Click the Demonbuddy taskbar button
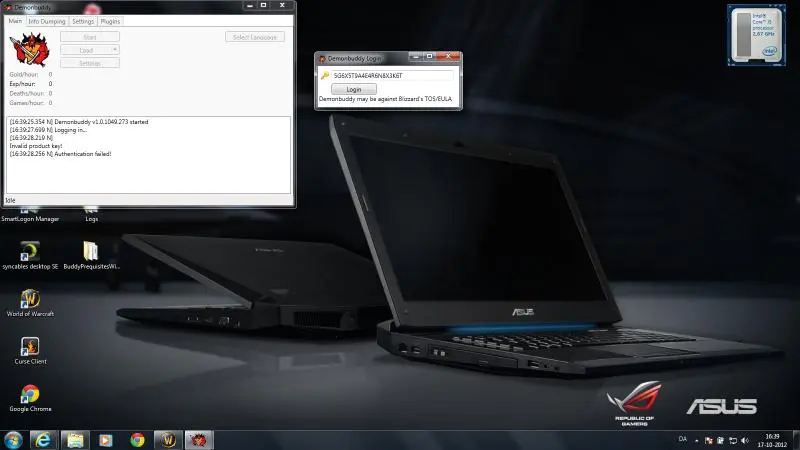Viewport: 800px width, 450px height. (199, 440)
